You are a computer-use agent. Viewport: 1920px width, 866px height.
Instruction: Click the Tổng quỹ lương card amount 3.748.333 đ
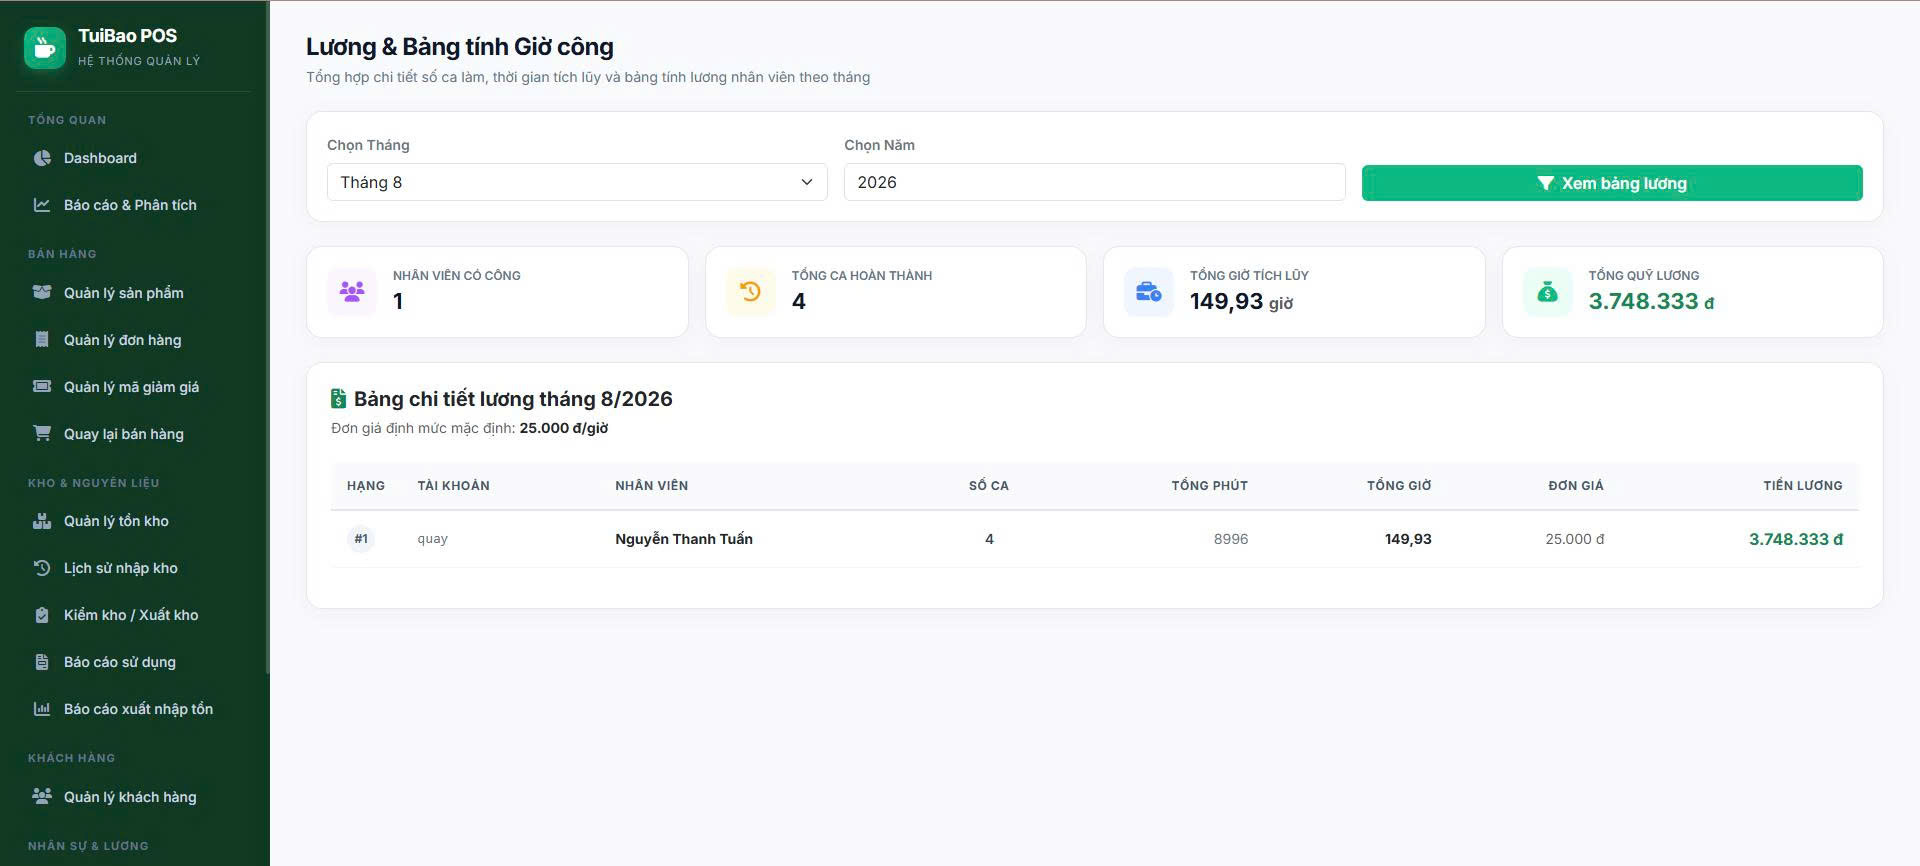pos(1651,301)
